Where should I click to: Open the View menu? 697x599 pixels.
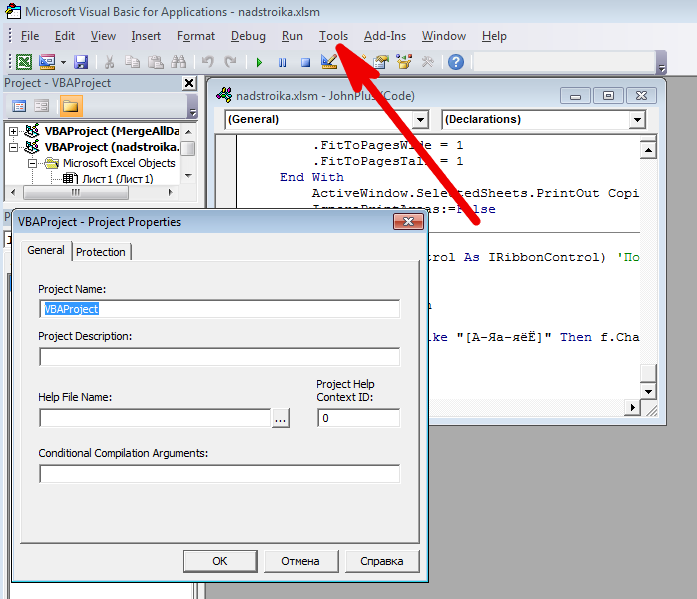(103, 36)
